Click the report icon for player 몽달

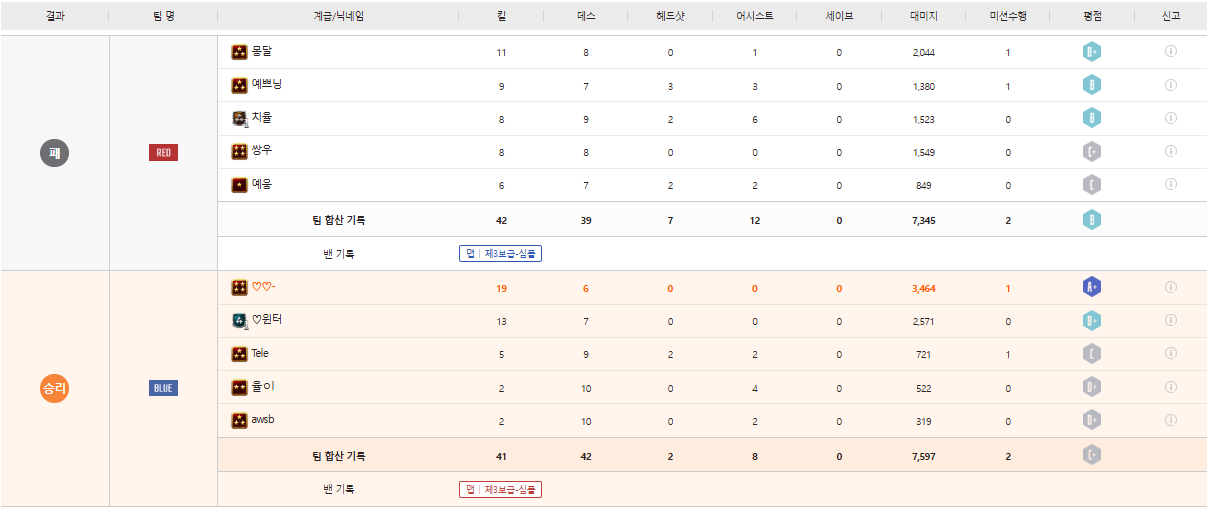(1170, 52)
